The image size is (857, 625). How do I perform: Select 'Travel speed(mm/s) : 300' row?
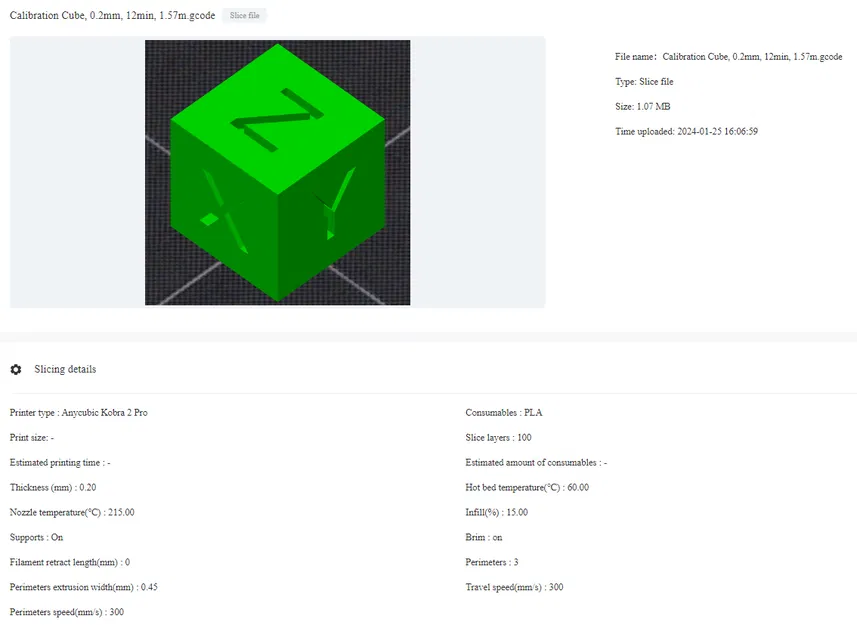tap(514, 587)
